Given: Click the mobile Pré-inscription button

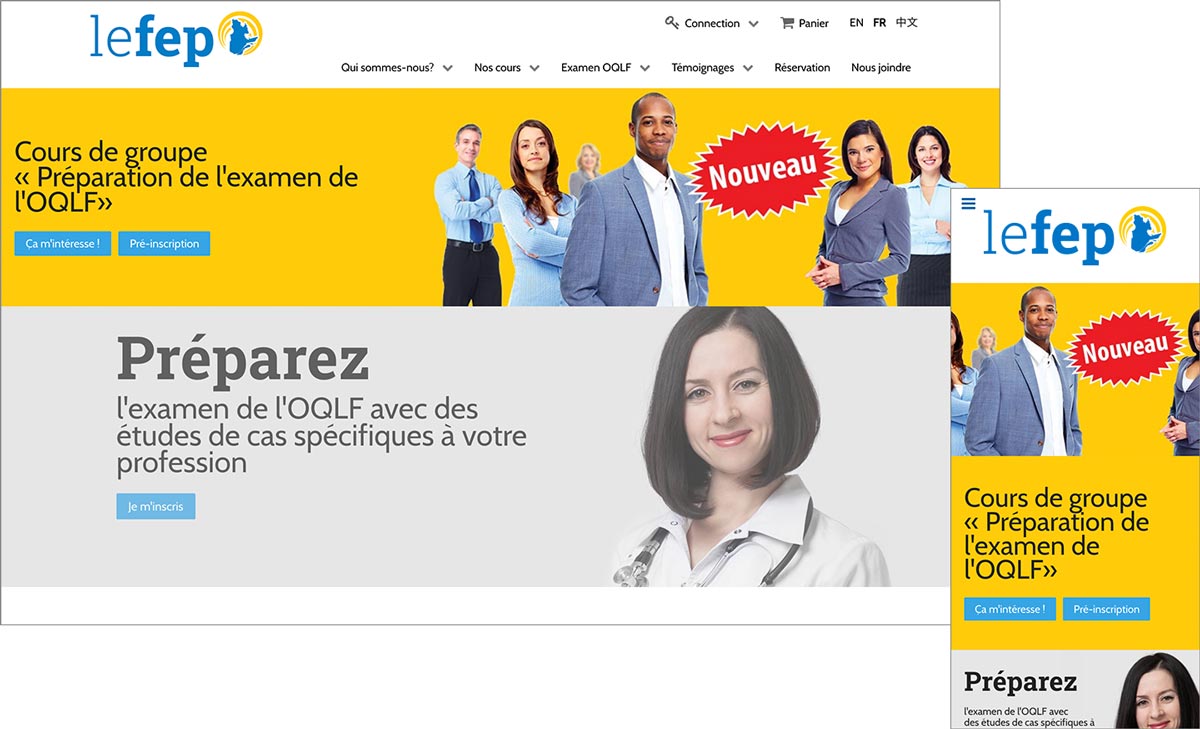Looking at the screenshot, I should pyautogui.click(x=1106, y=609).
